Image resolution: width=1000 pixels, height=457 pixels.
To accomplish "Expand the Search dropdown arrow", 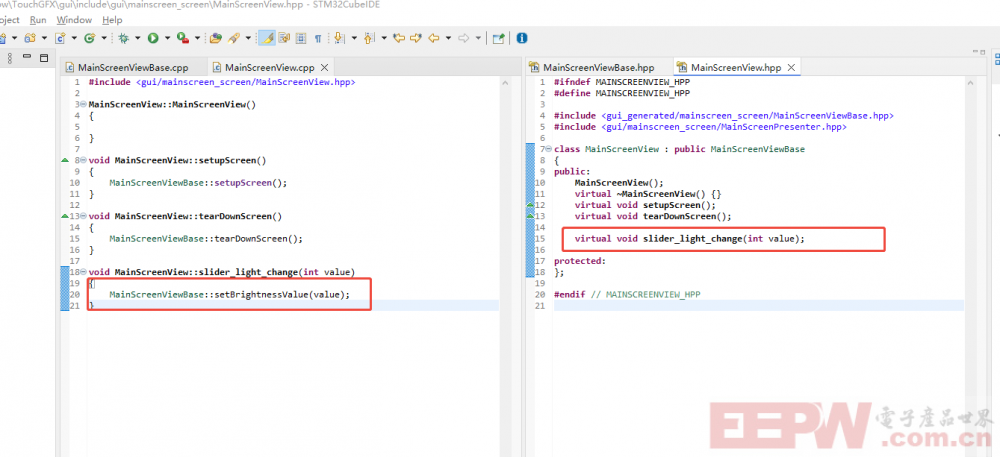I will coord(248,38).
